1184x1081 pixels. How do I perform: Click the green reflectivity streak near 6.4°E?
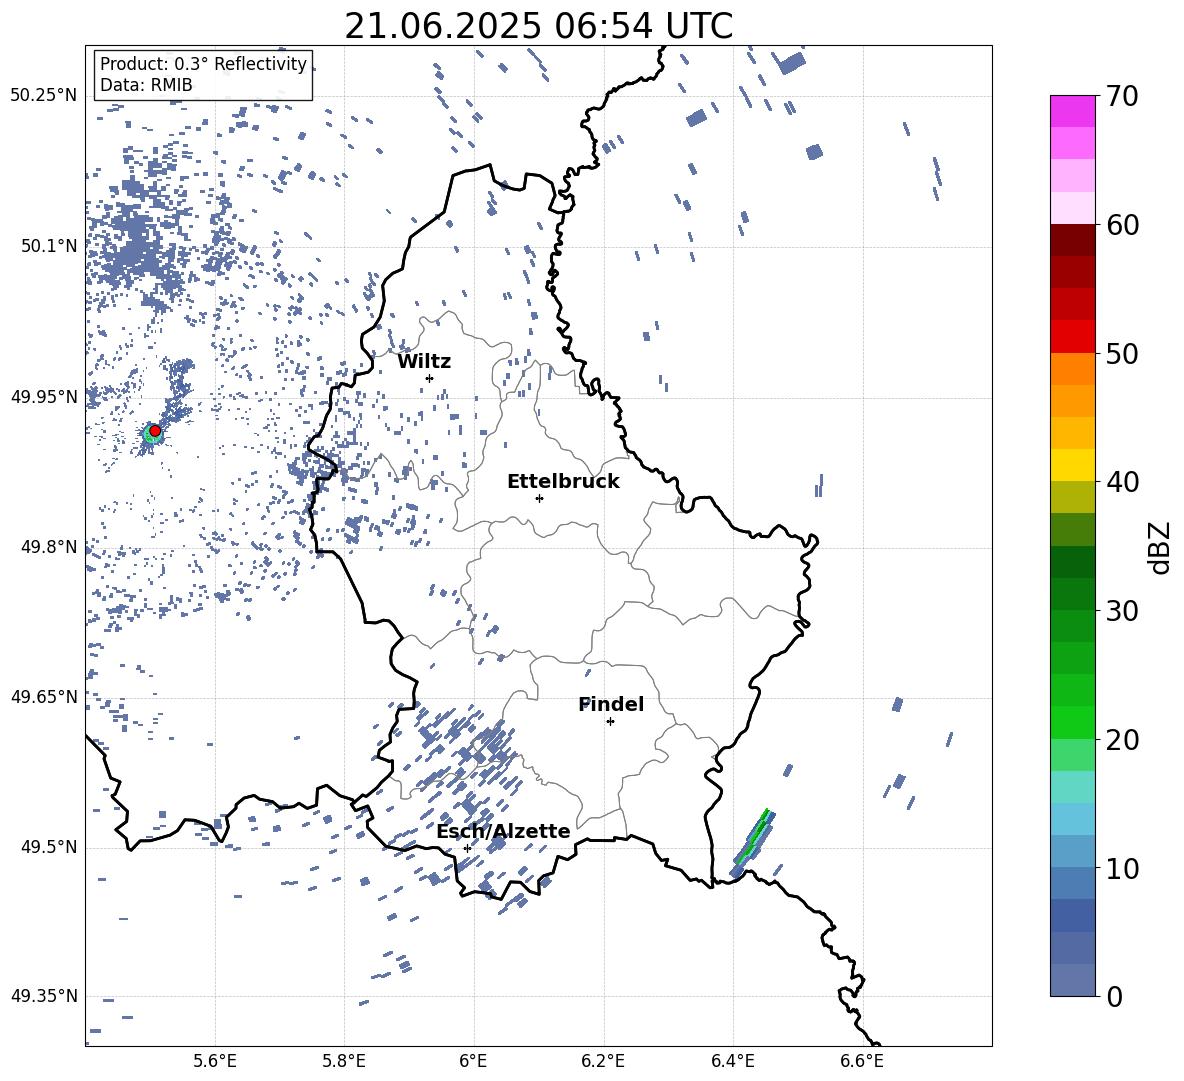(x=753, y=839)
